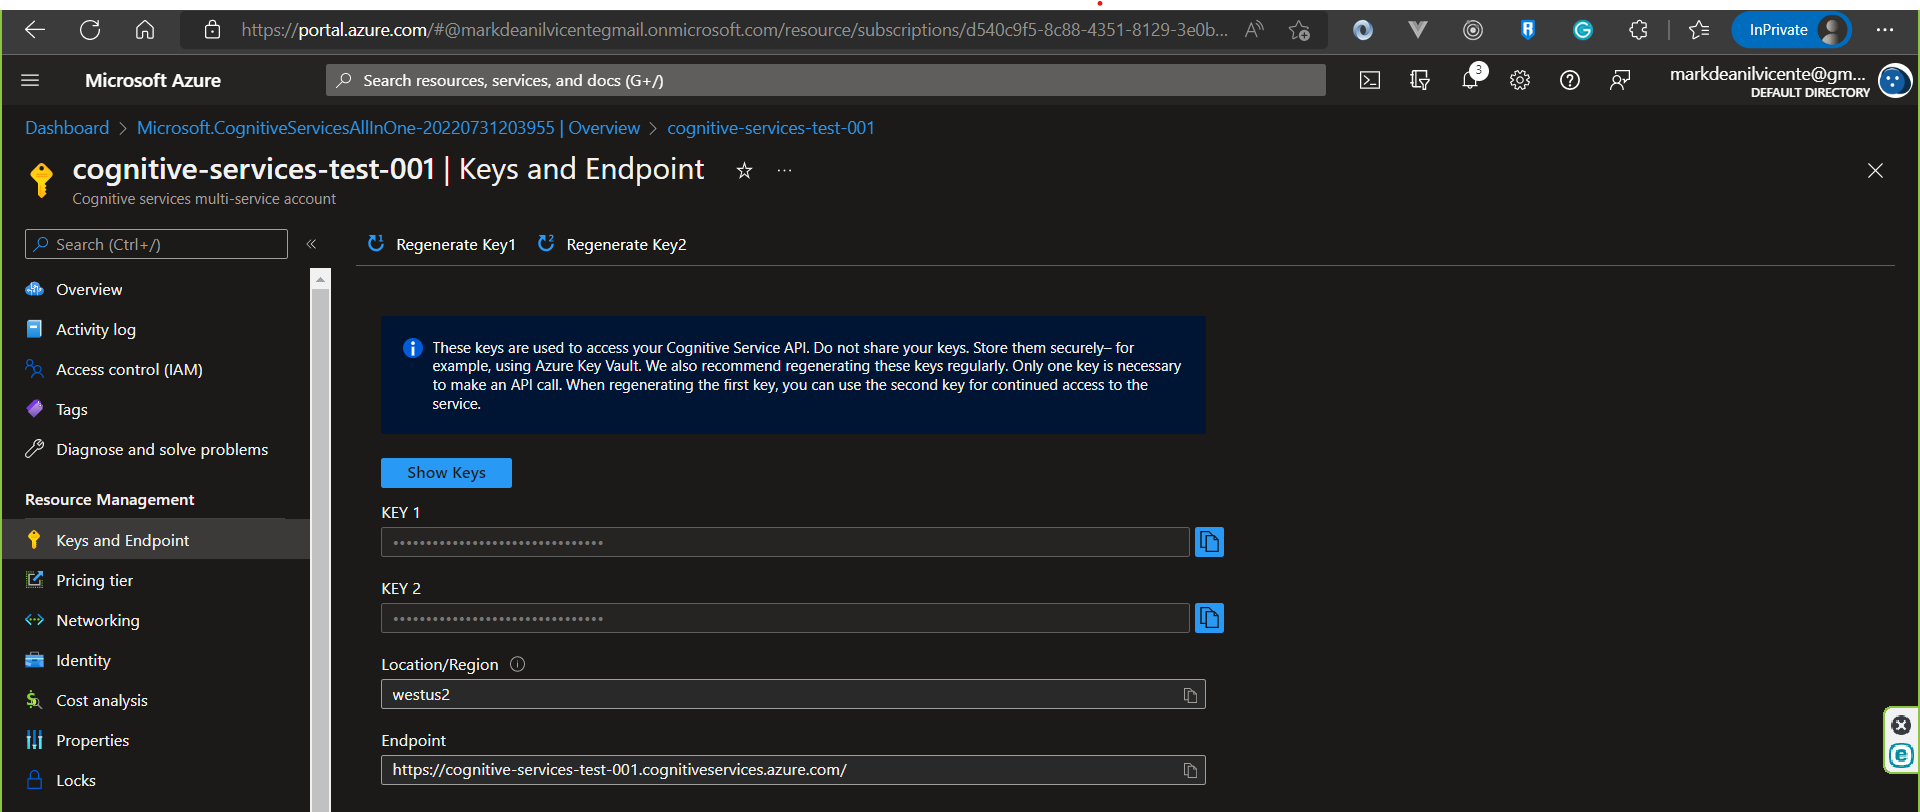
Task: Open browser extensions puzzle icon
Action: (x=1638, y=30)
